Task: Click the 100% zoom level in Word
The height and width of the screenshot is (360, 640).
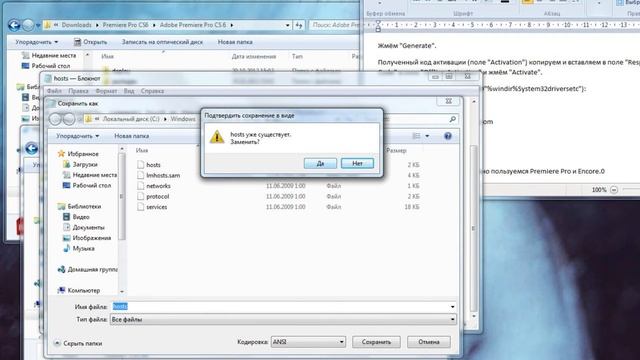Action: click(599, 190)
